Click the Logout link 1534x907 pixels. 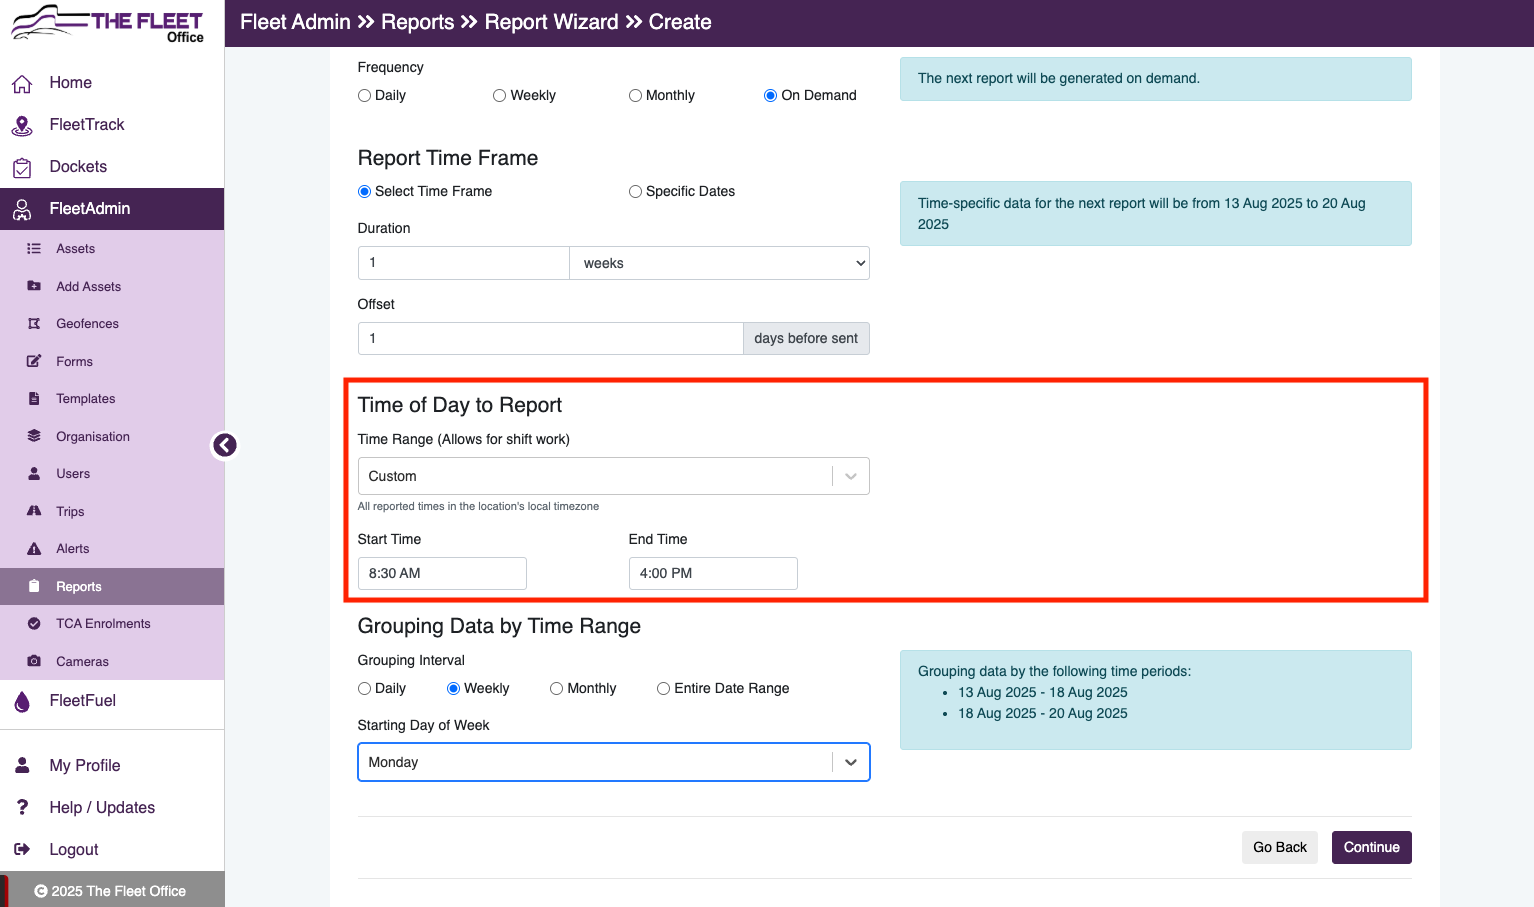[x=74, y=849]
